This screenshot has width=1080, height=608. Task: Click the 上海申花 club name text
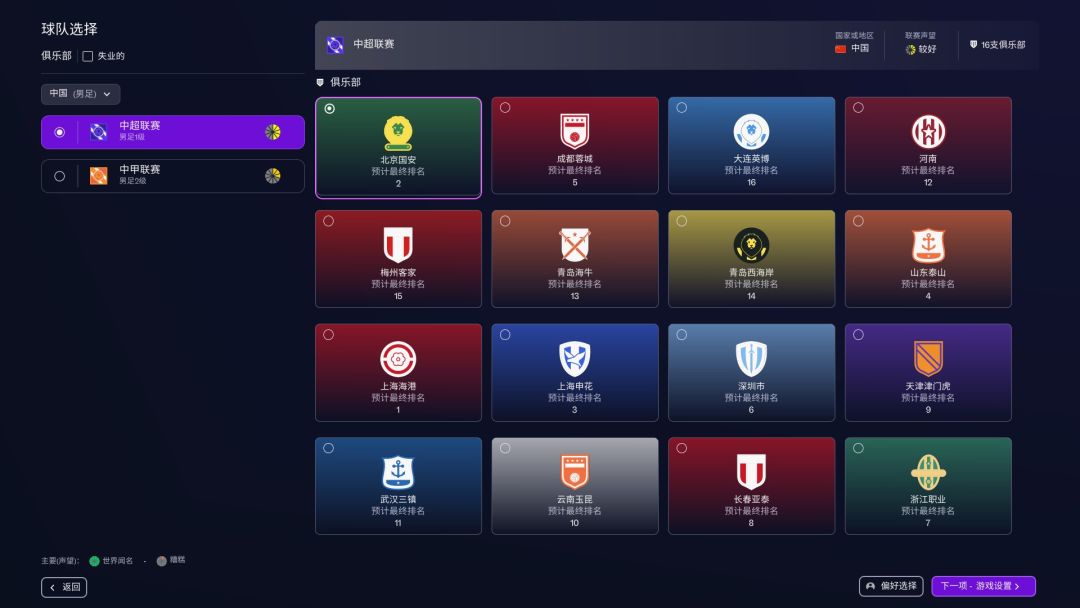574,386
